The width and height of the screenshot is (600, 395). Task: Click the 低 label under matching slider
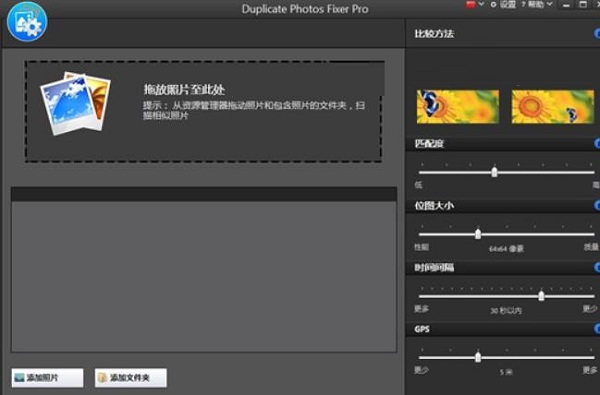418,185
